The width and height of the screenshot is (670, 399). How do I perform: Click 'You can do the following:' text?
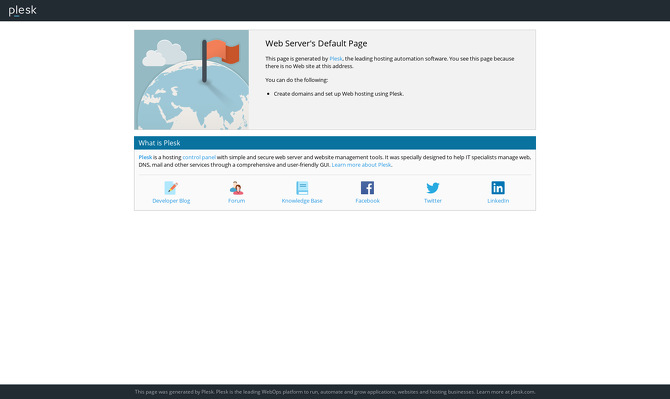pyautogui.click(x=297, y=80)
